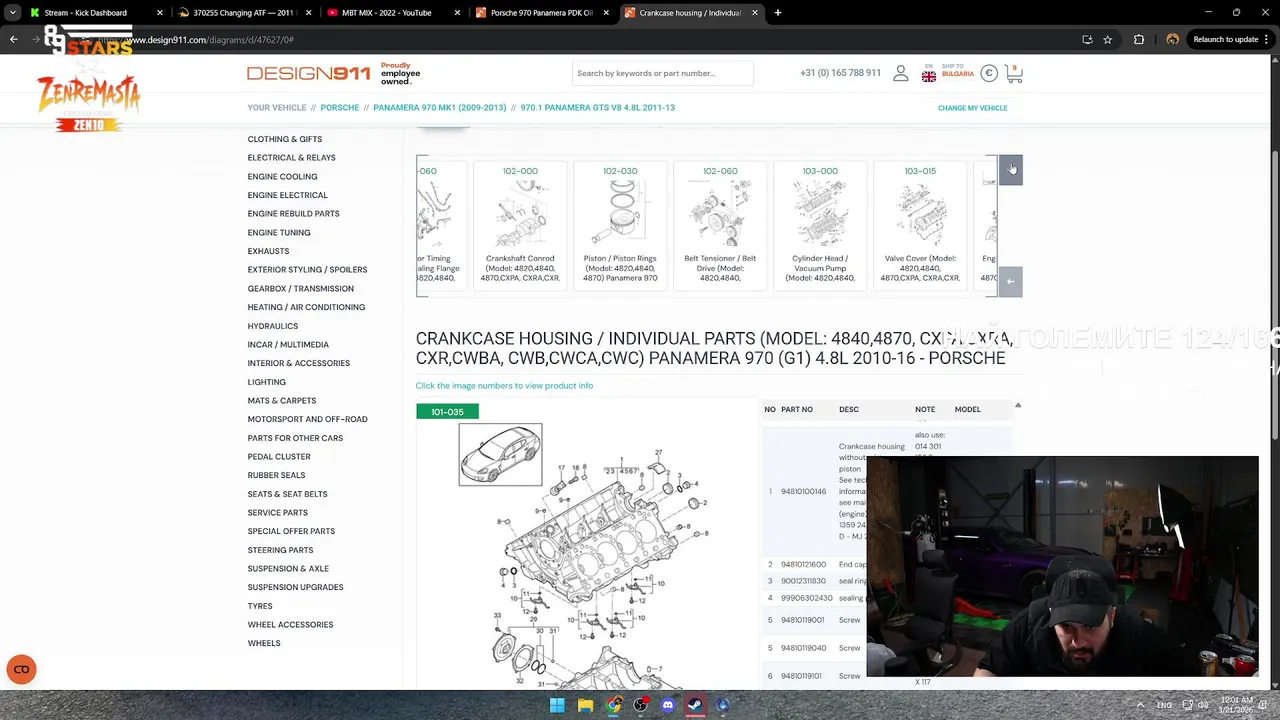Click the PANAMERA 970 MK1 (2009-2013) breadcrumb

pyautogui.click(x=440, y=107)
